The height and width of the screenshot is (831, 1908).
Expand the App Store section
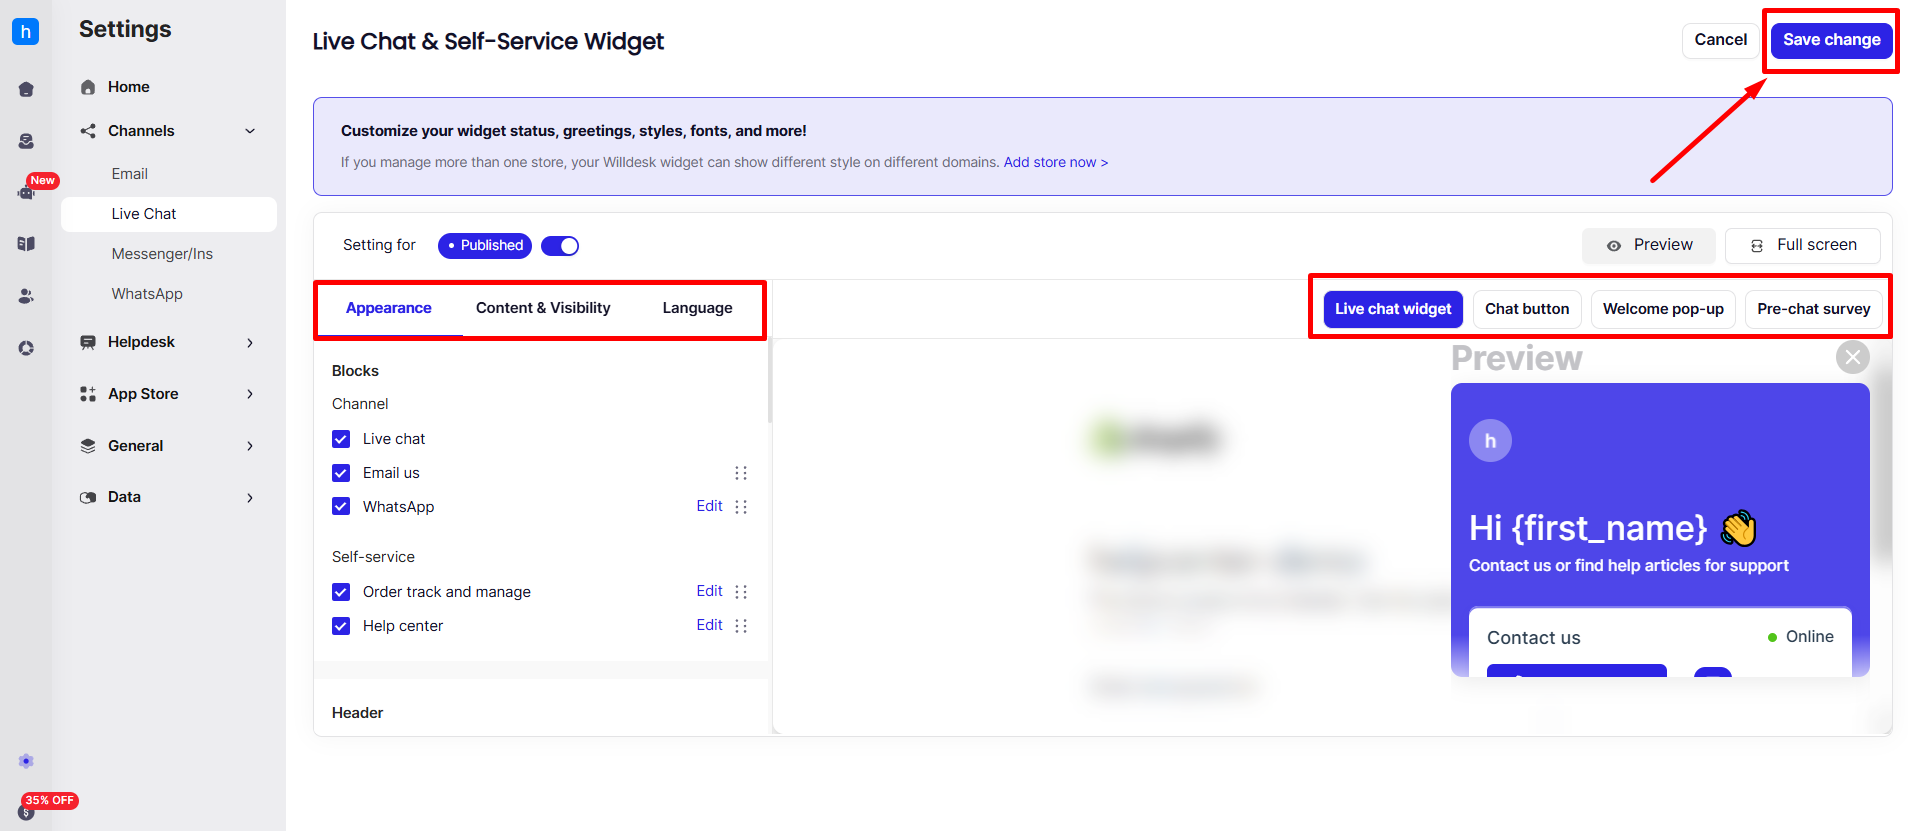[250, 394]
